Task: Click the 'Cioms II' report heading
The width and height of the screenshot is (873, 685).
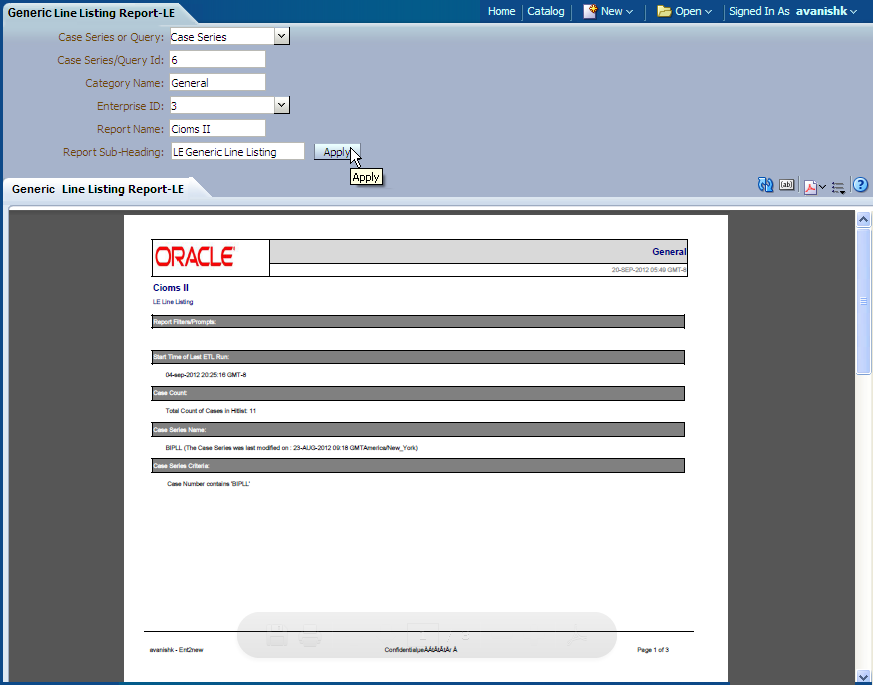Action: [171, 287]
